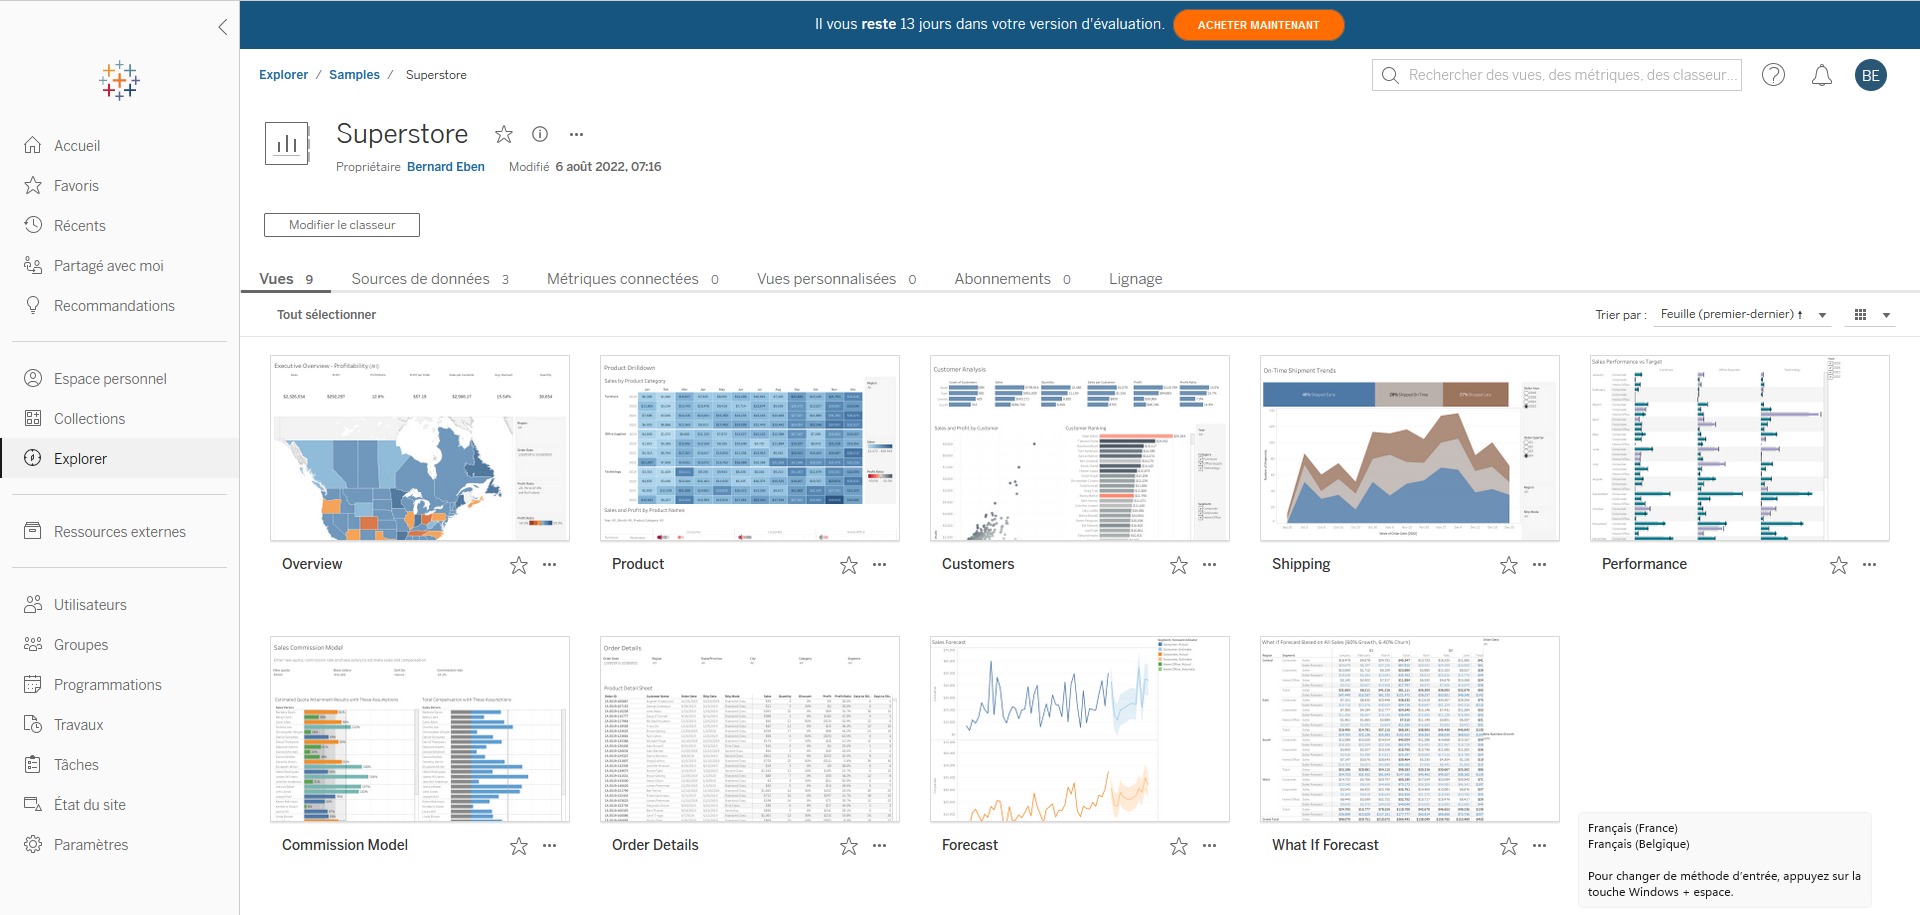Collapse the sidebar with the chevron arrow
The image size is (1920, 915).
(x=223, y=27)
